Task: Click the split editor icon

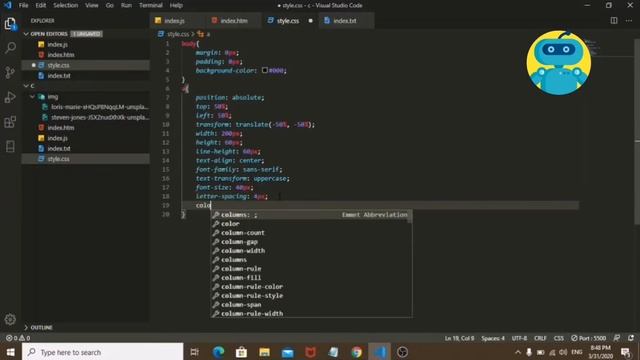Action: coord(614,20)
